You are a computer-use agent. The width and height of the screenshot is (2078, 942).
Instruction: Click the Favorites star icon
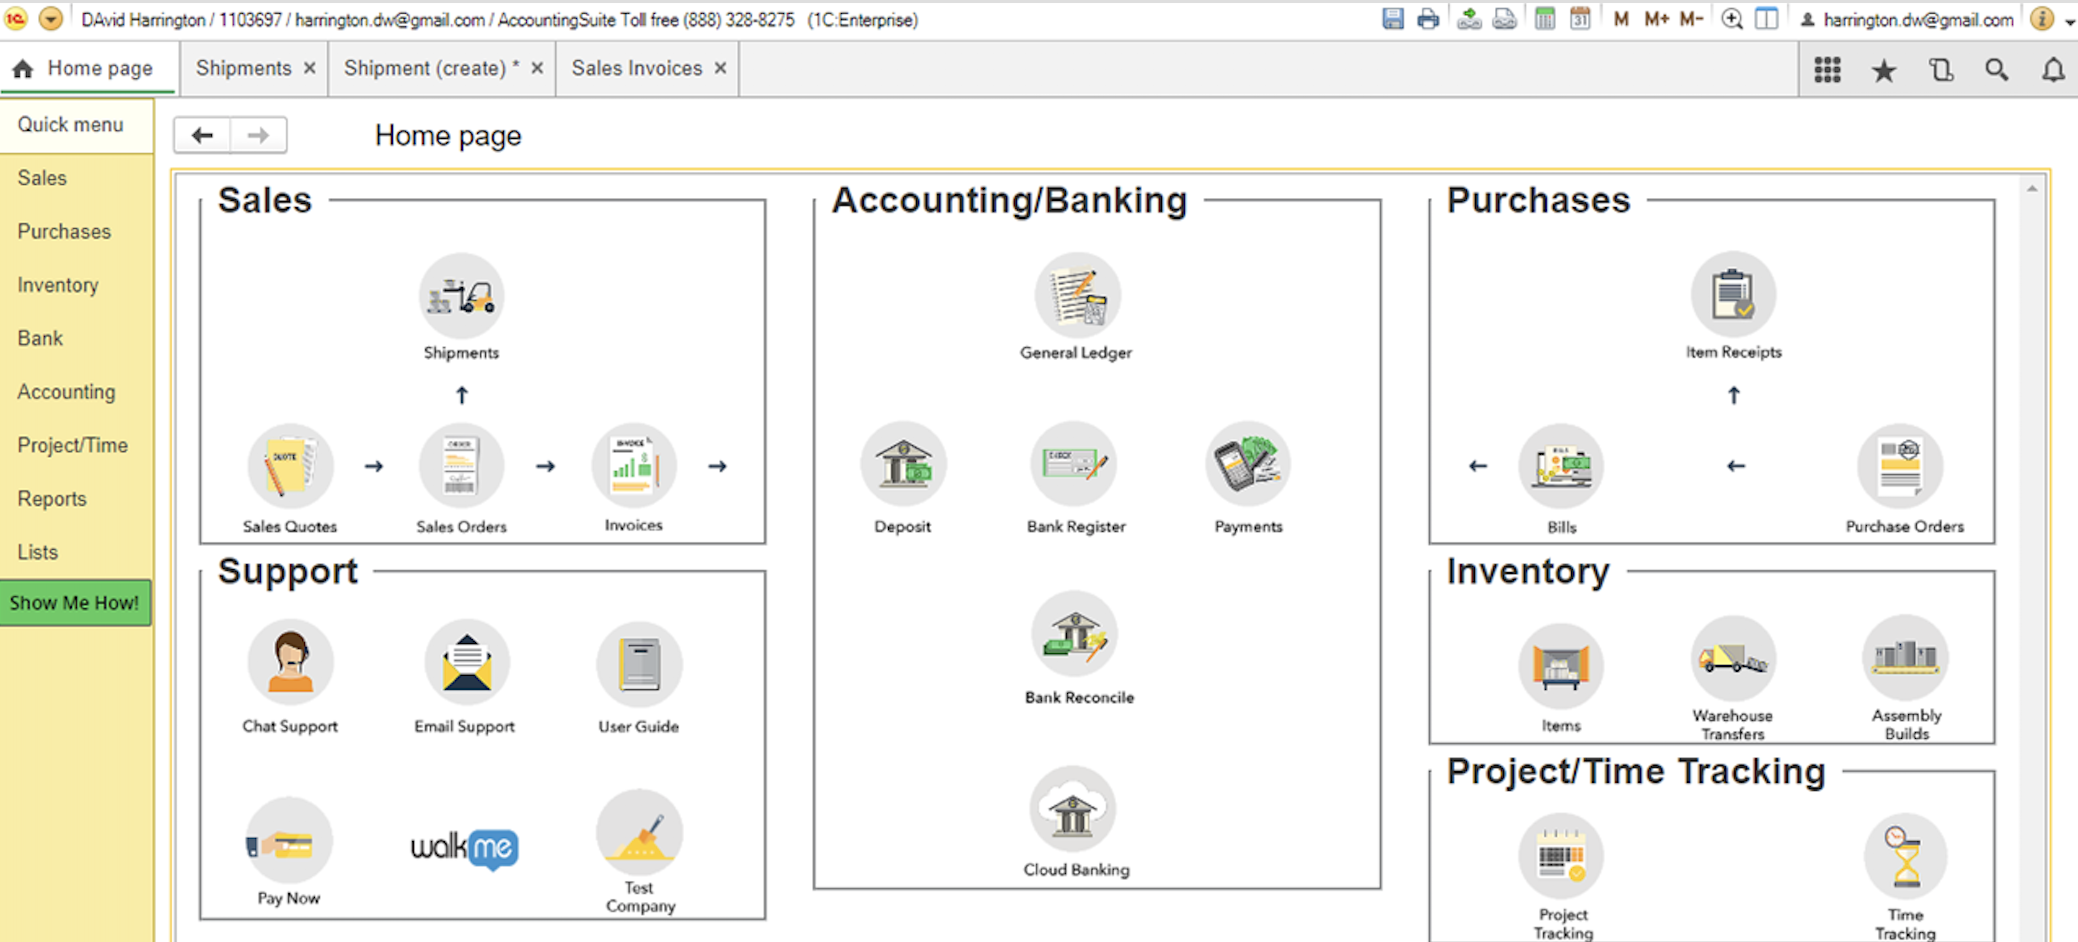(1884, 70)
